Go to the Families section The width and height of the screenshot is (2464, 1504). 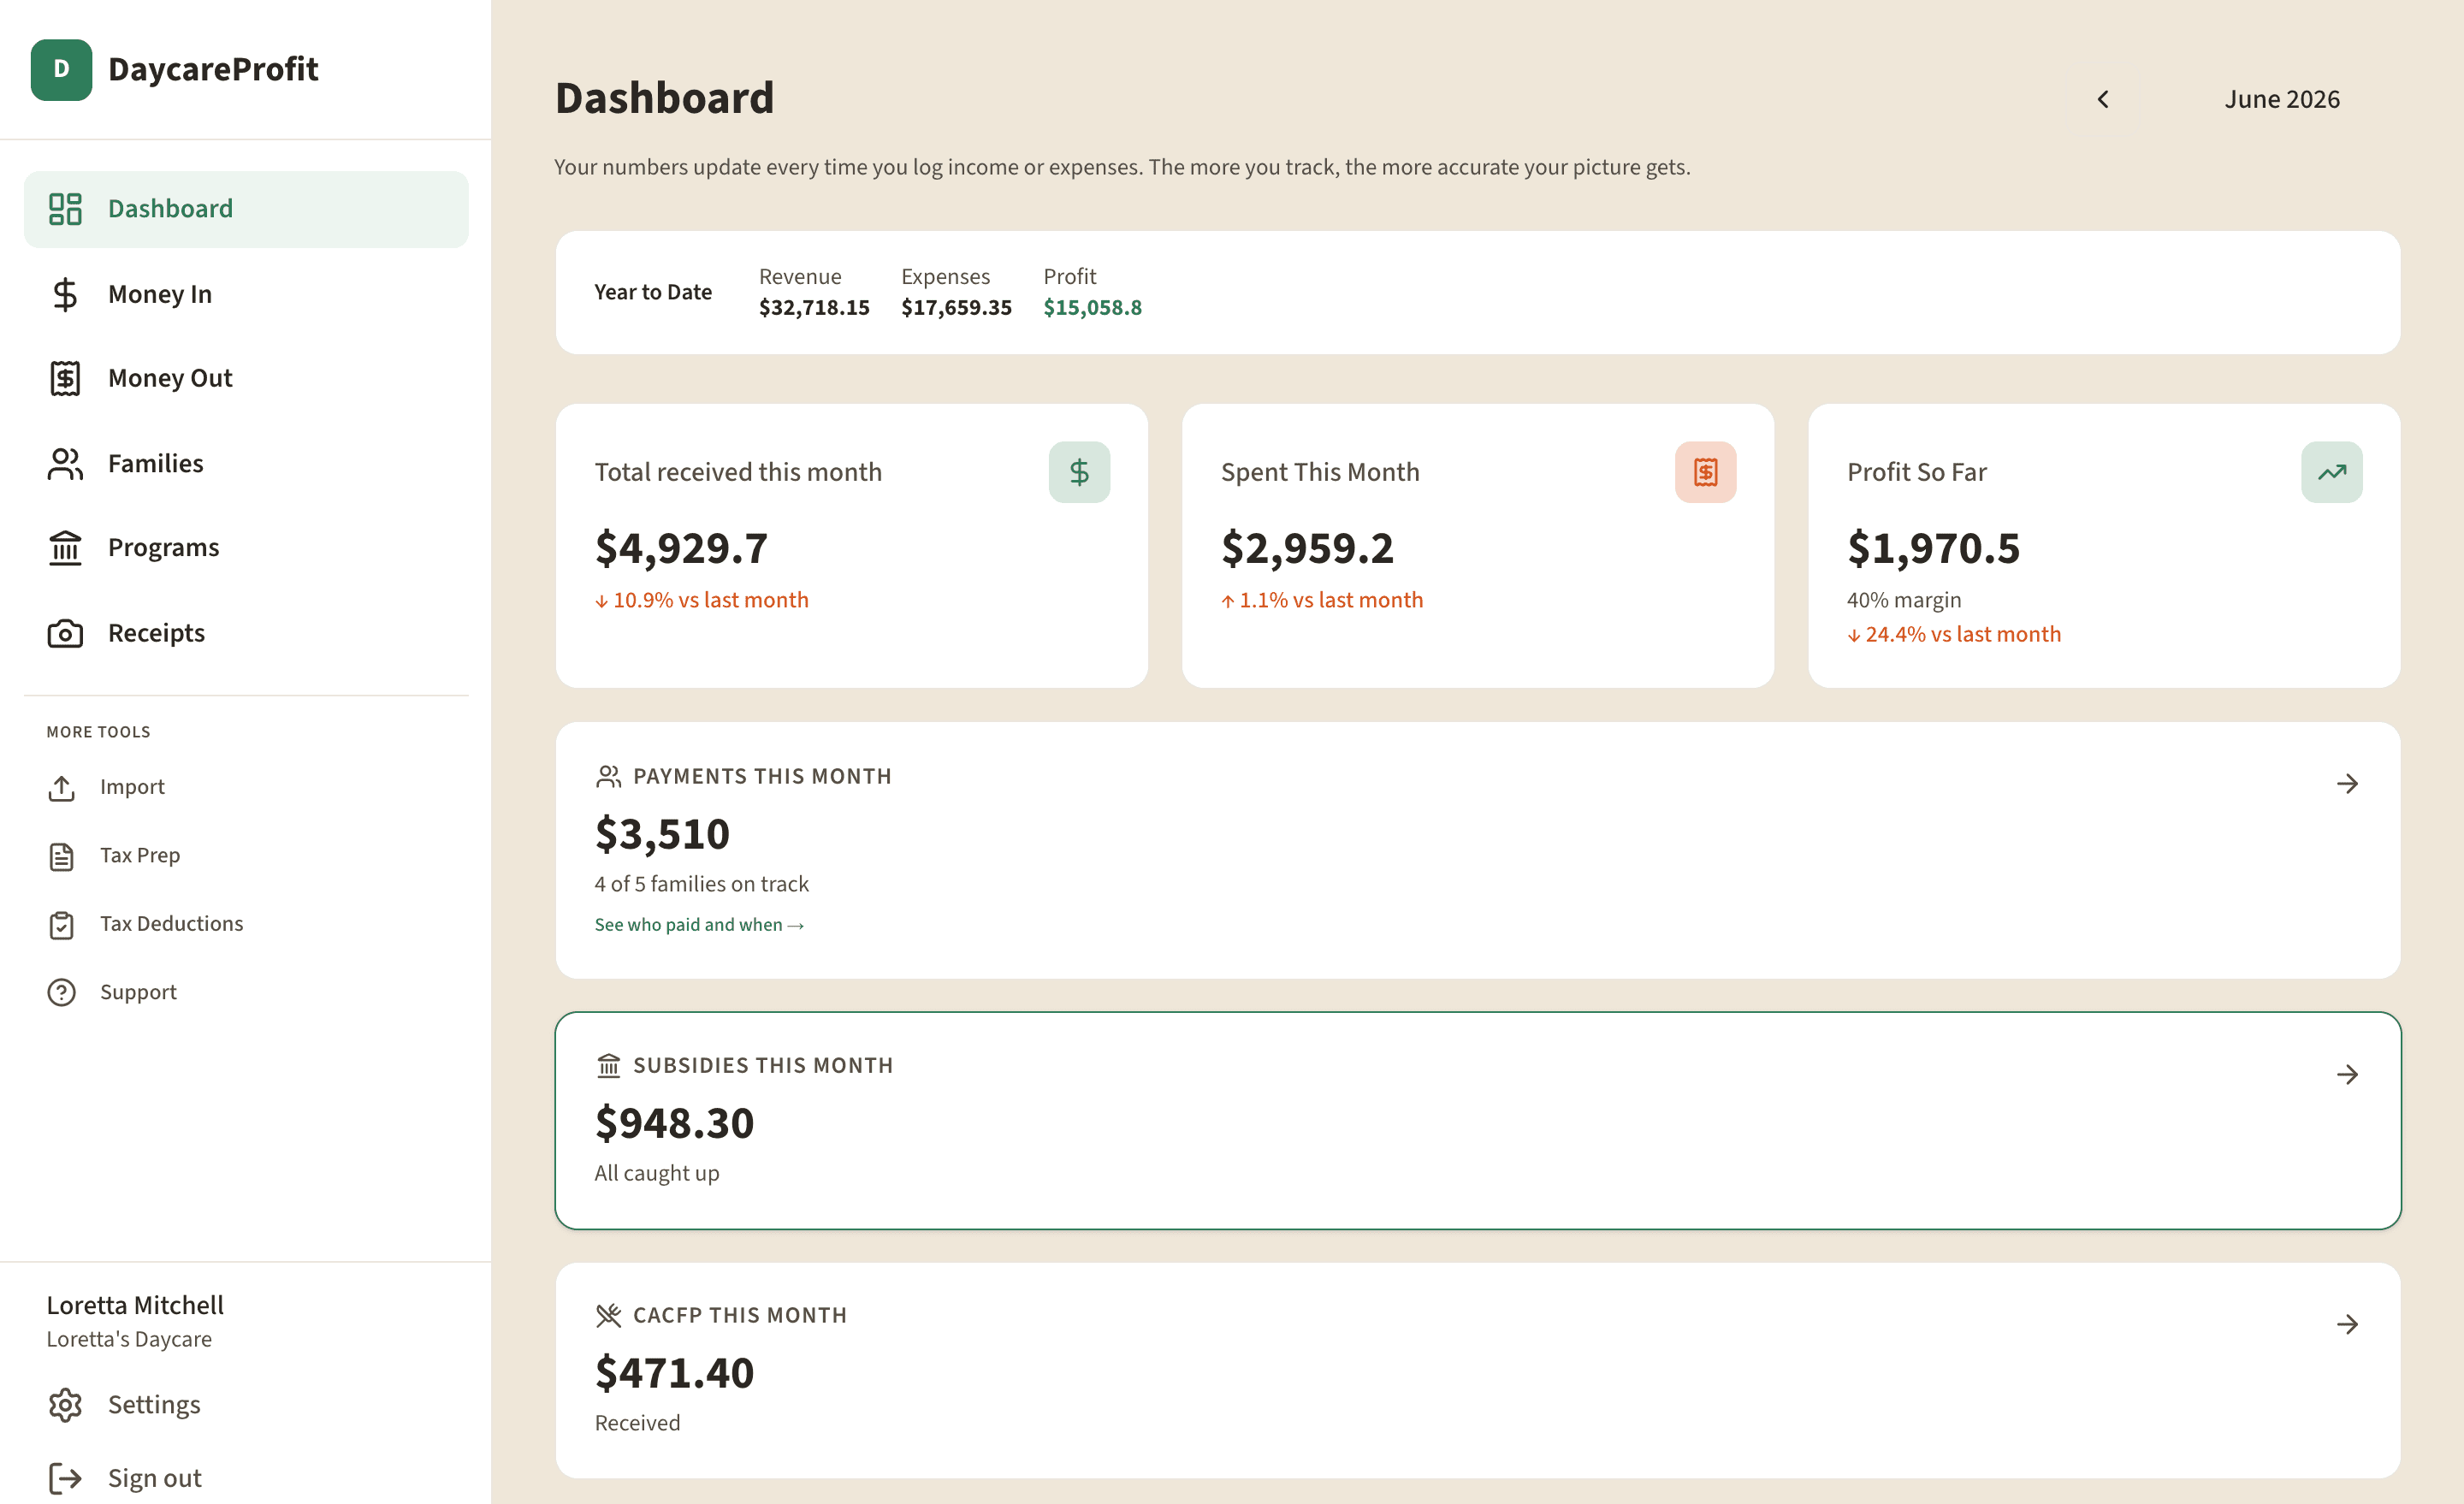246,464
